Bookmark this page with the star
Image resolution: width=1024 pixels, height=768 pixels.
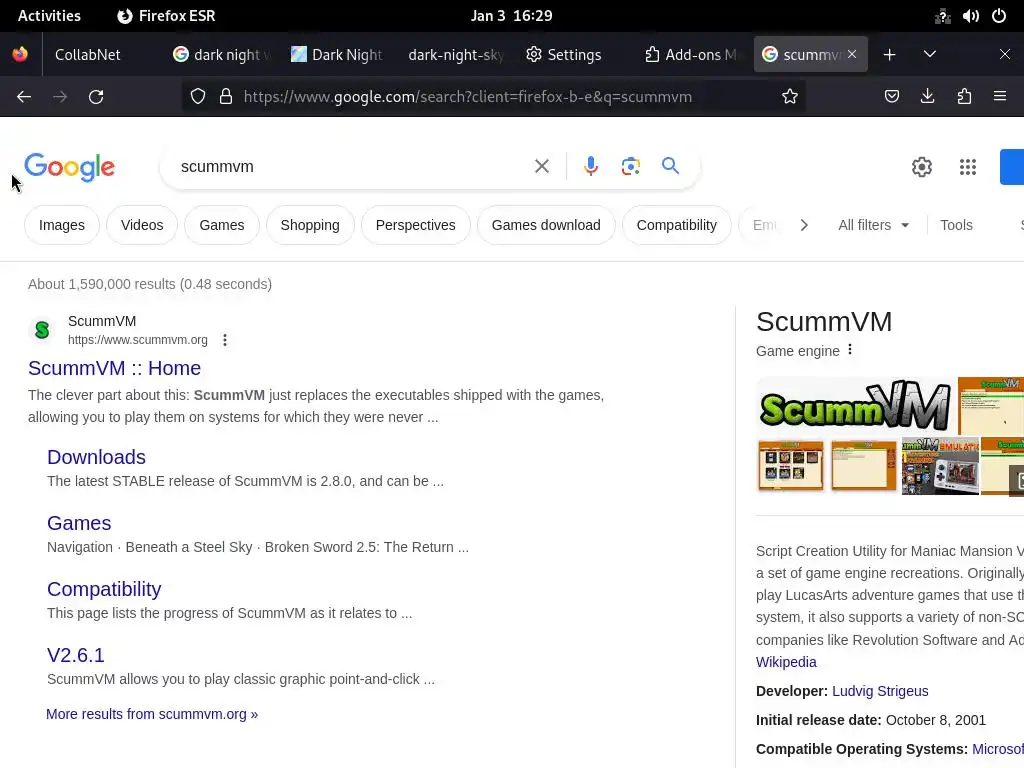[790, 97]
